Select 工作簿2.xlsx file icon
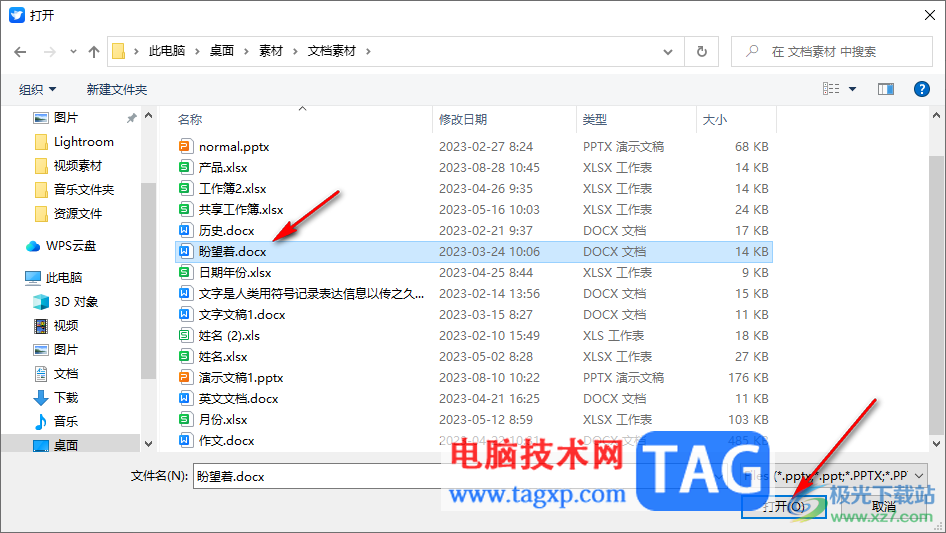946x533 pixels. pos(185,188)
